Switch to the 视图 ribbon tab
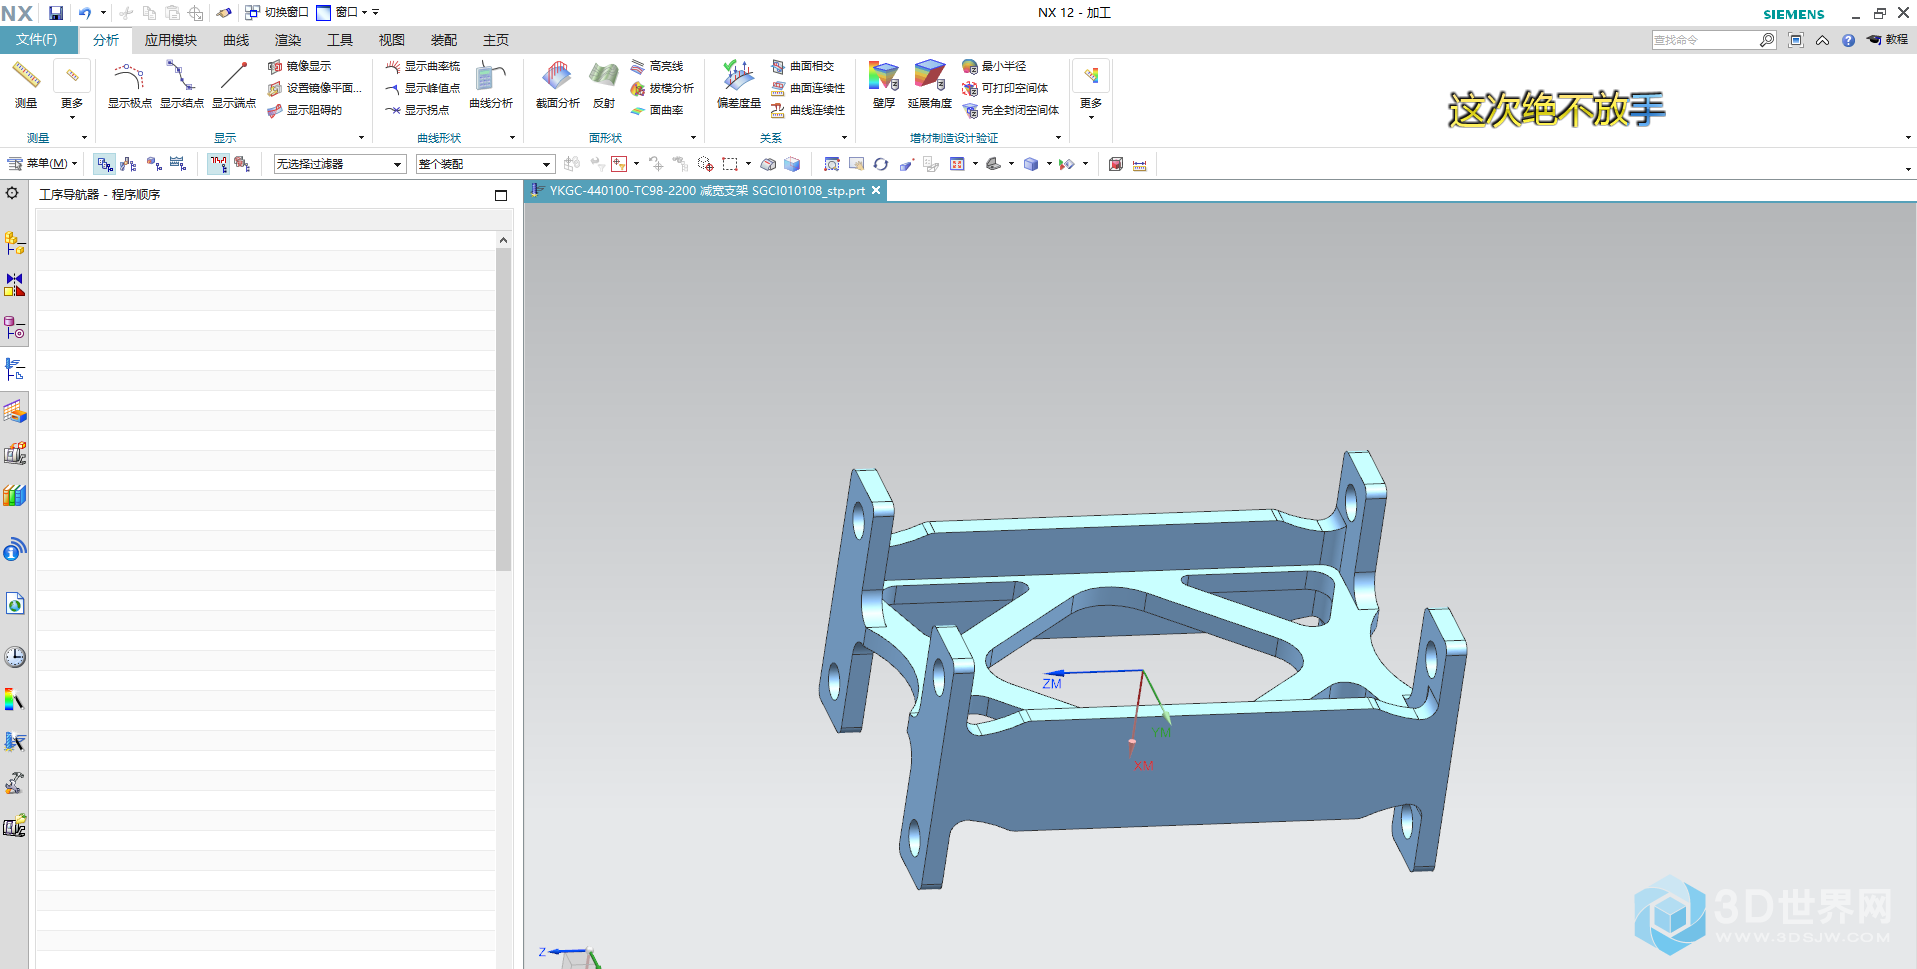This screenshot has width=1917, height=969. [392, 40]
